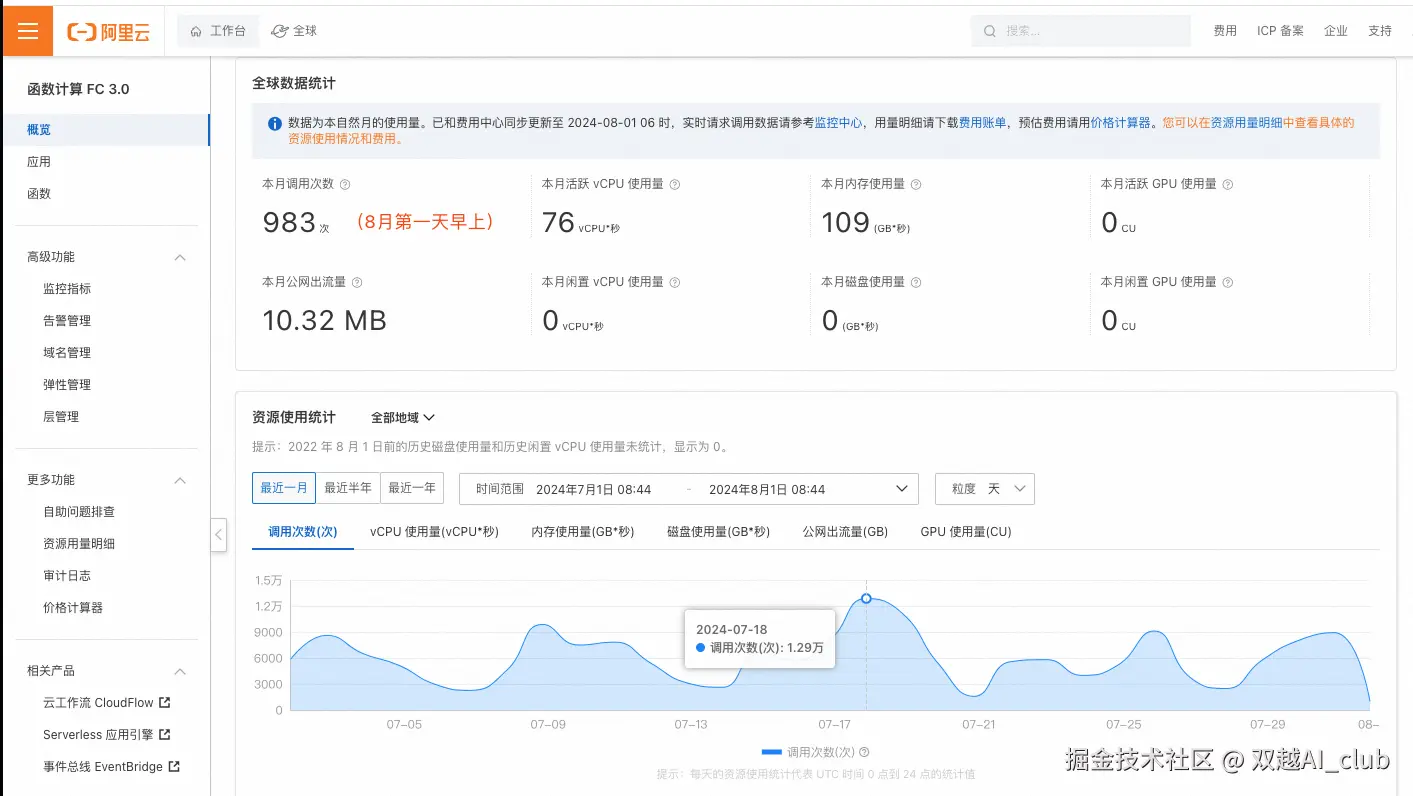Open the 全部地域 region dropdown
Viewport: 1413px width, 796px height.
pyautogui.click(x=403, y=418)
